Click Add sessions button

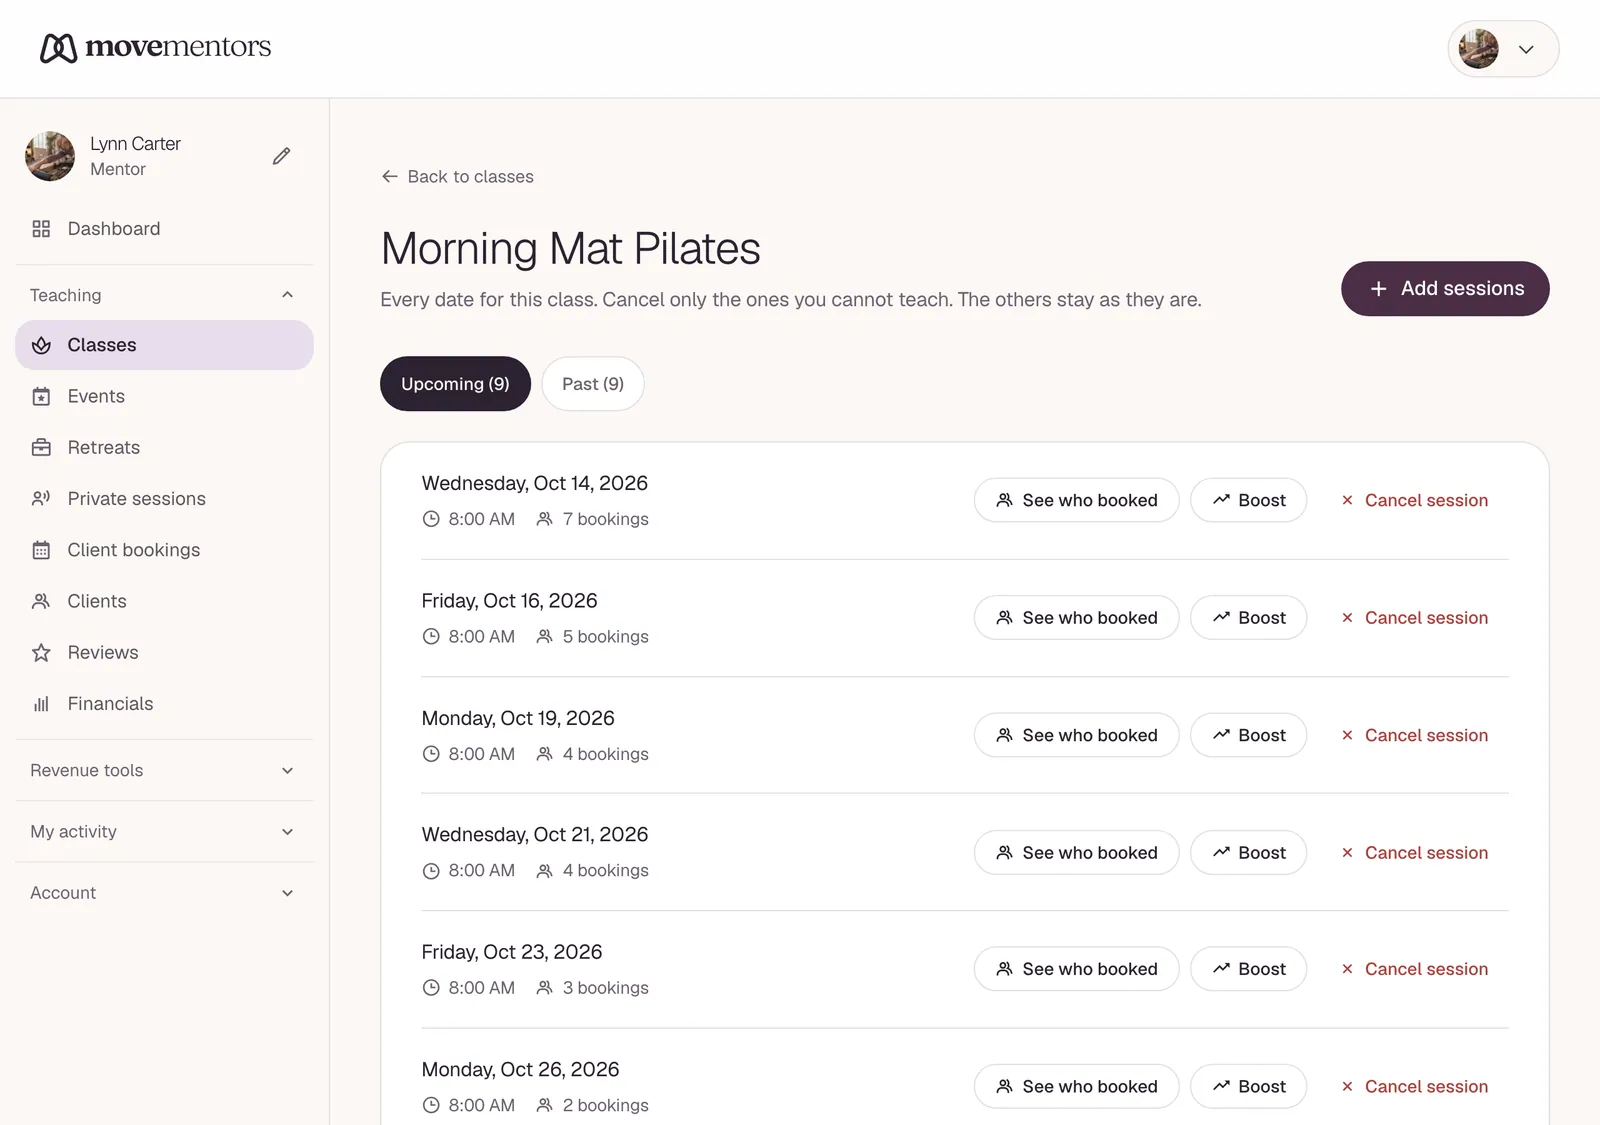click(x=1445, y=289)
